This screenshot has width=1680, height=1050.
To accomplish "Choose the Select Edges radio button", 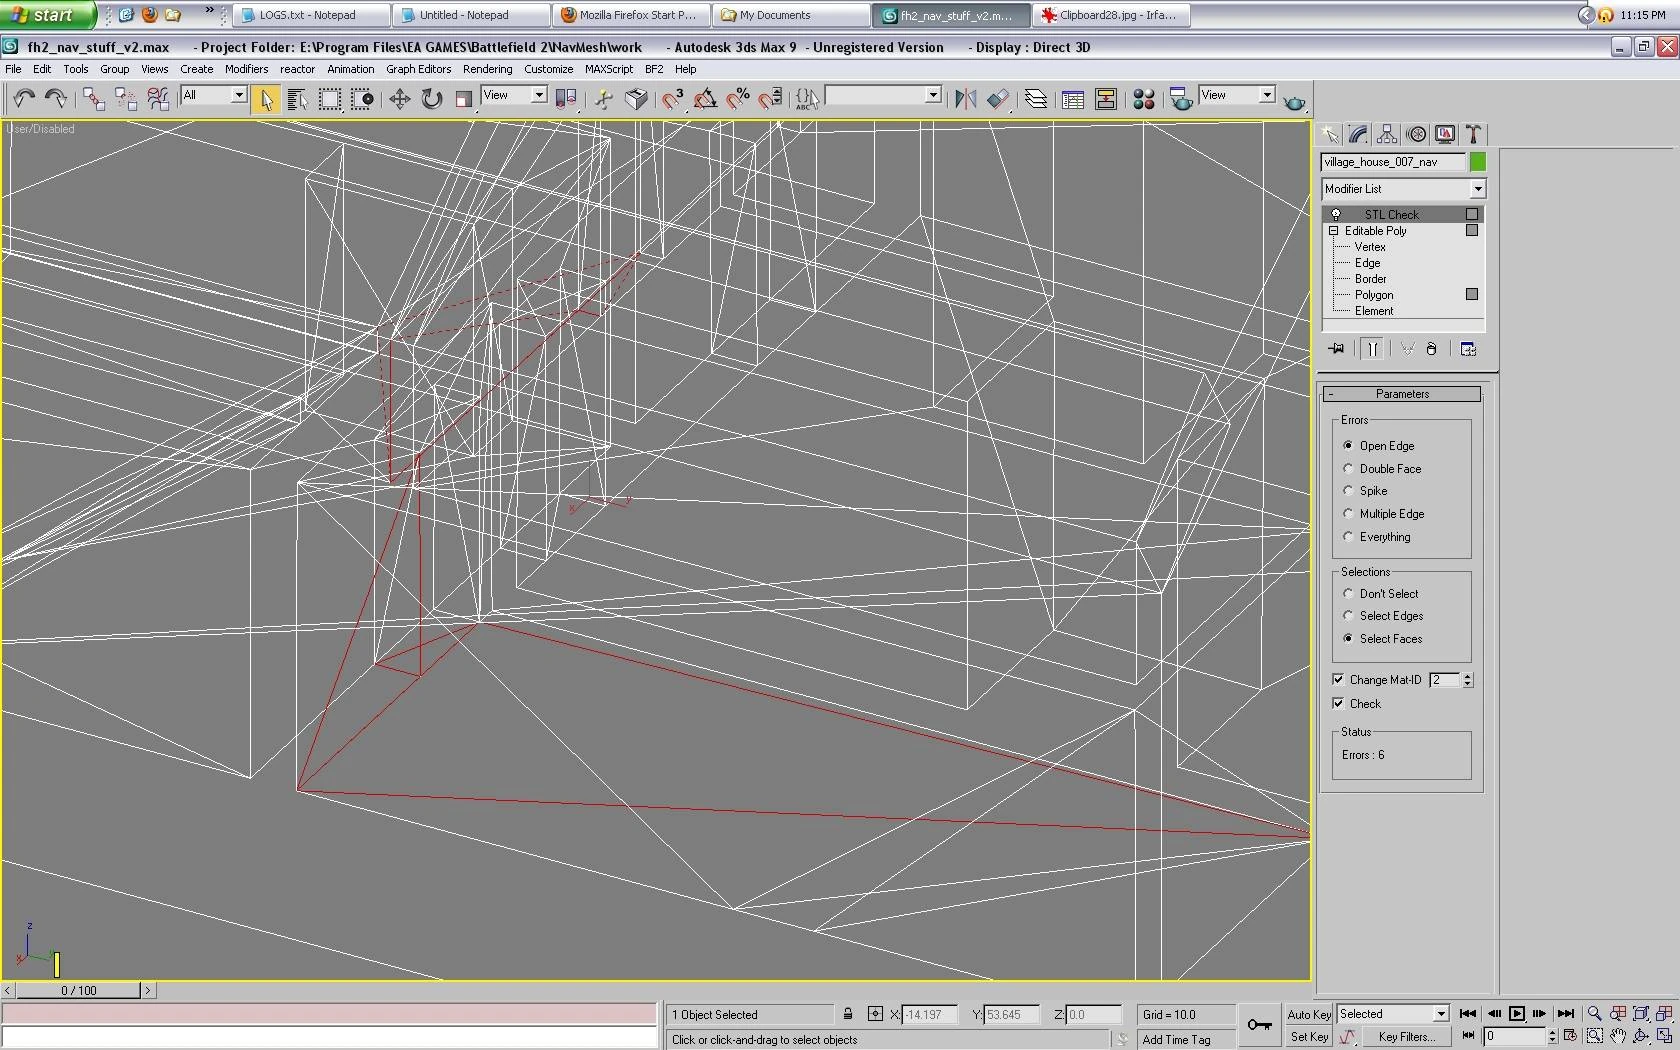I will pos(1348,616).
